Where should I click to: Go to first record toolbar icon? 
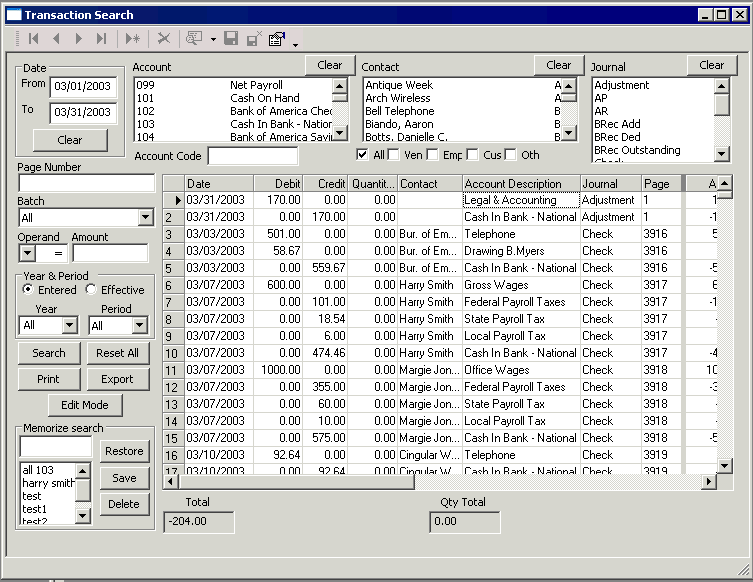(33, 38)
